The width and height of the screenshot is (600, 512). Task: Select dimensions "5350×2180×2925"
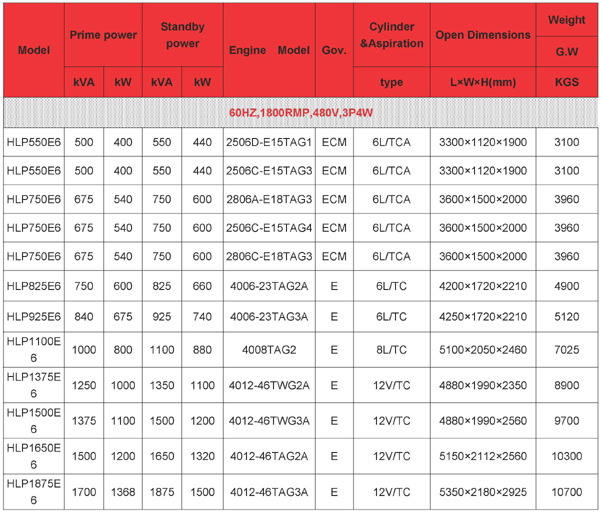point(483,492)
